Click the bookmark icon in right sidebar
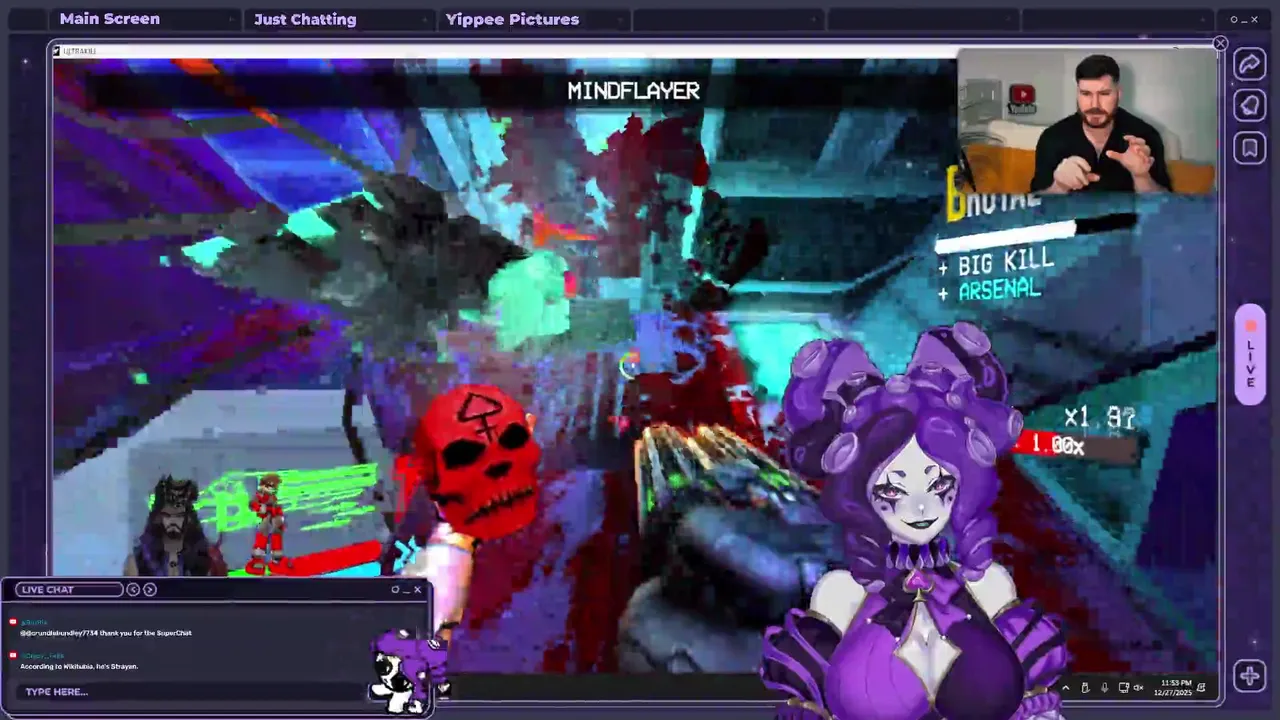Screen dimensions: 1280x720 (x=1249, y=148)
